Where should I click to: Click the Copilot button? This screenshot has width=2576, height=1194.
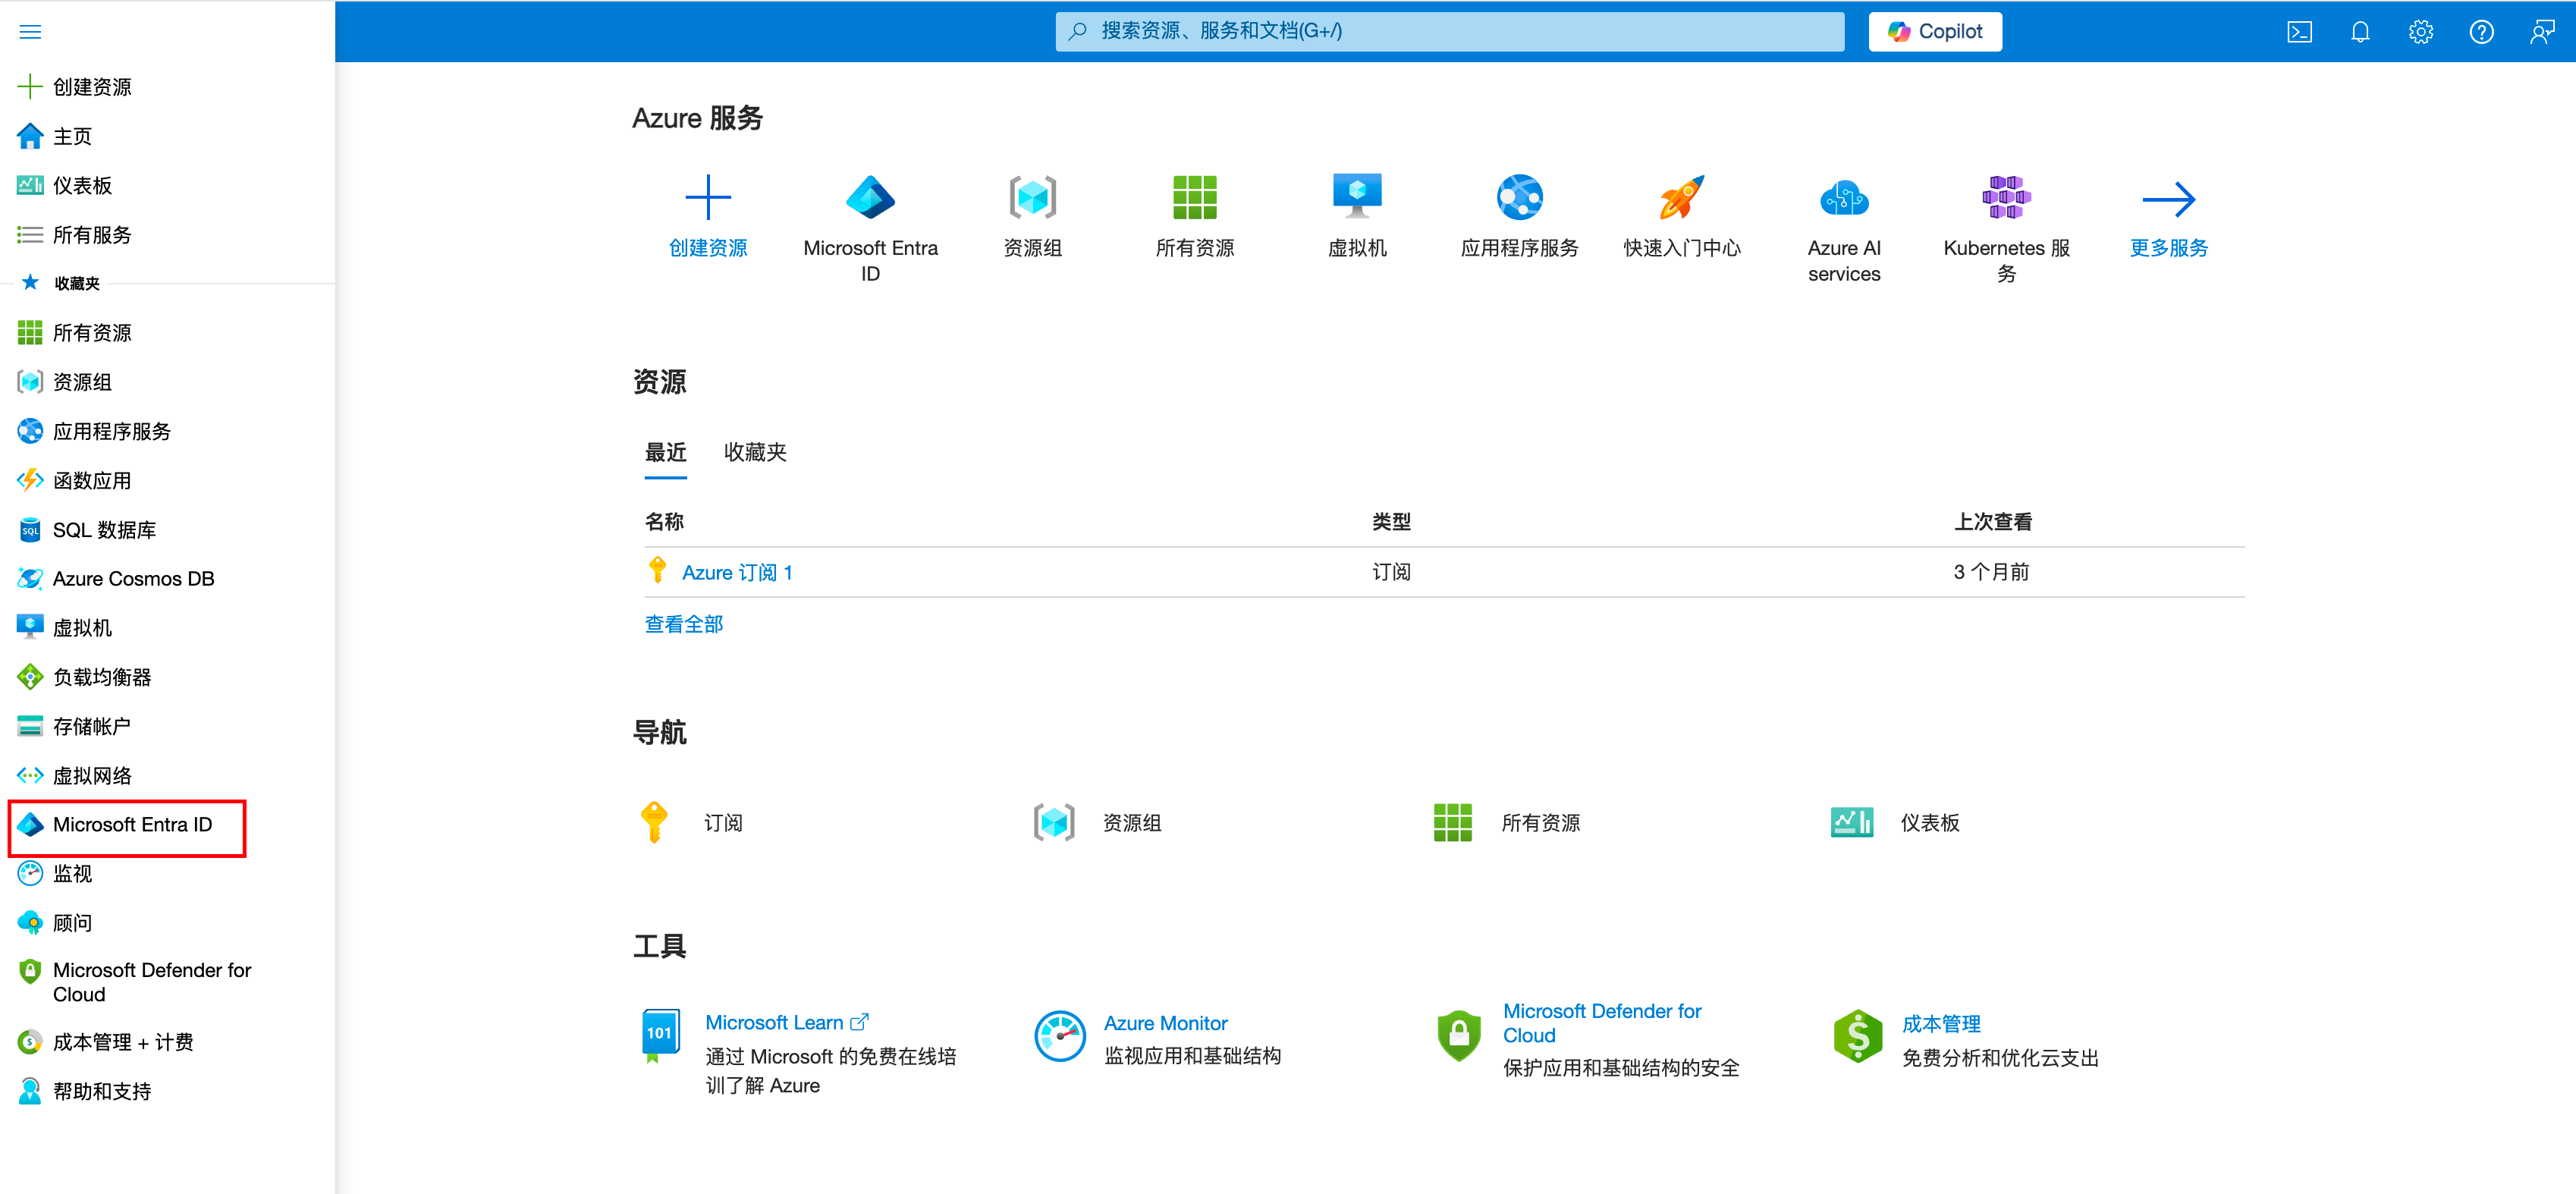click(x=1934, y=32)
